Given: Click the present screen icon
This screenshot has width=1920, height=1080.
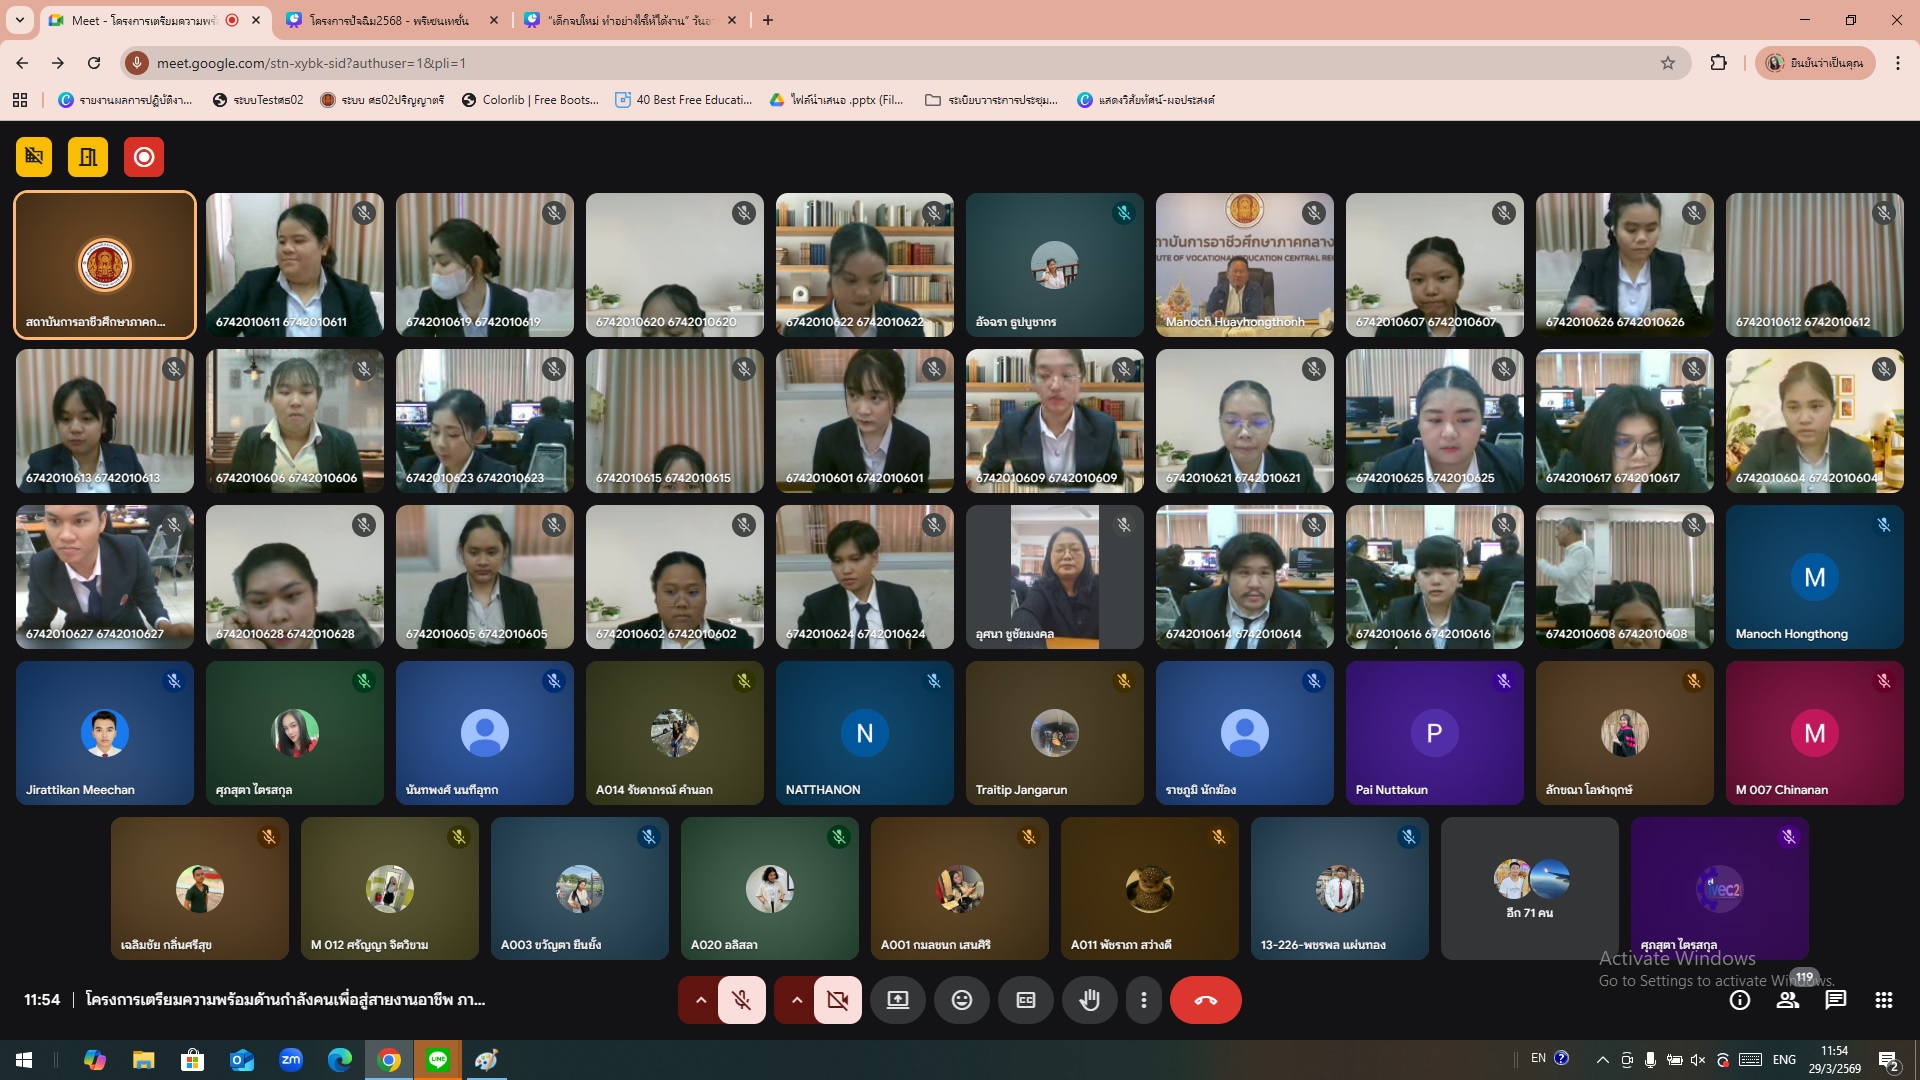Looking at the screenshot, I should pos(897,1000).
